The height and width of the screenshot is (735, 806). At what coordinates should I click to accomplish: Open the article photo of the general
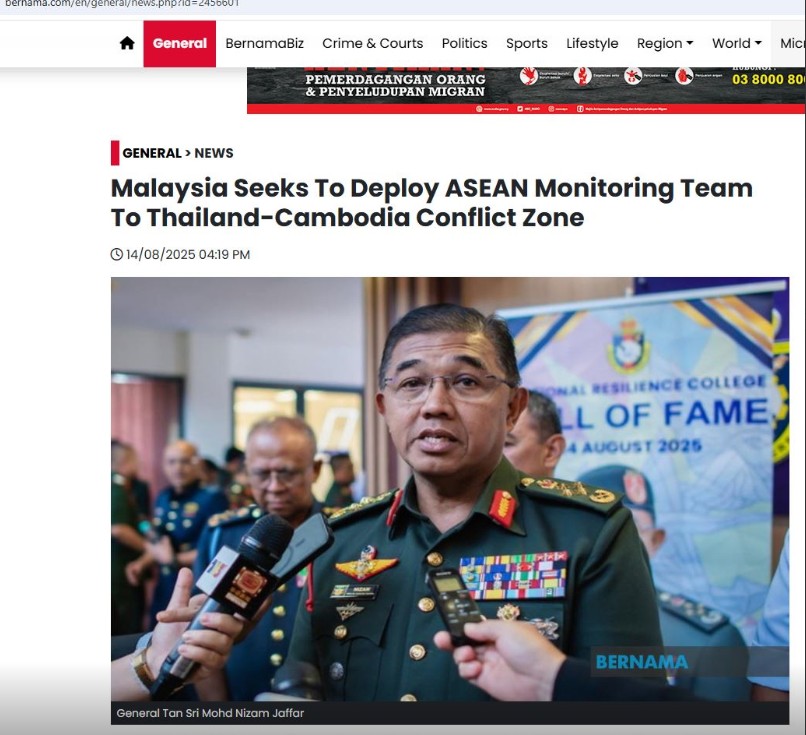[450, 489]
